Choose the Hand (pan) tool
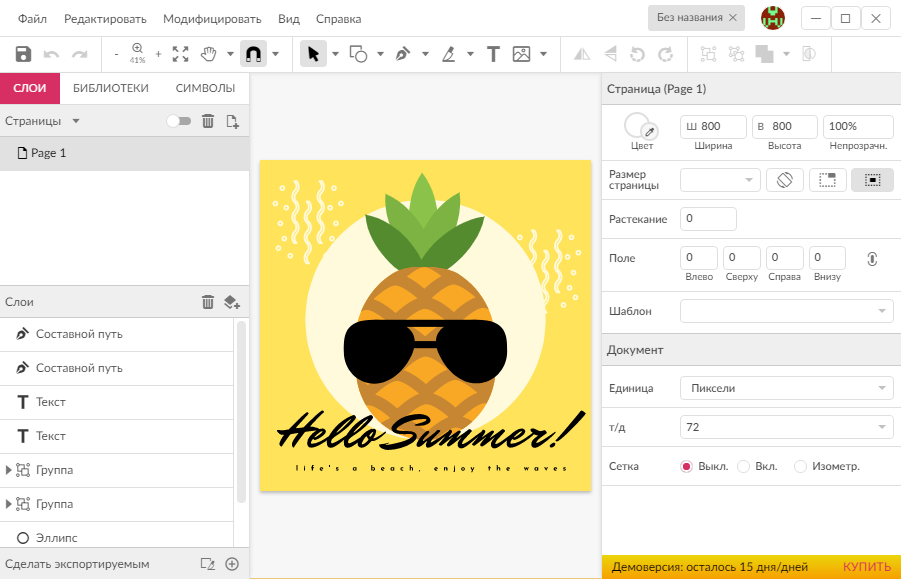Viewport: 901px width, 579px height. click(211, 54)
